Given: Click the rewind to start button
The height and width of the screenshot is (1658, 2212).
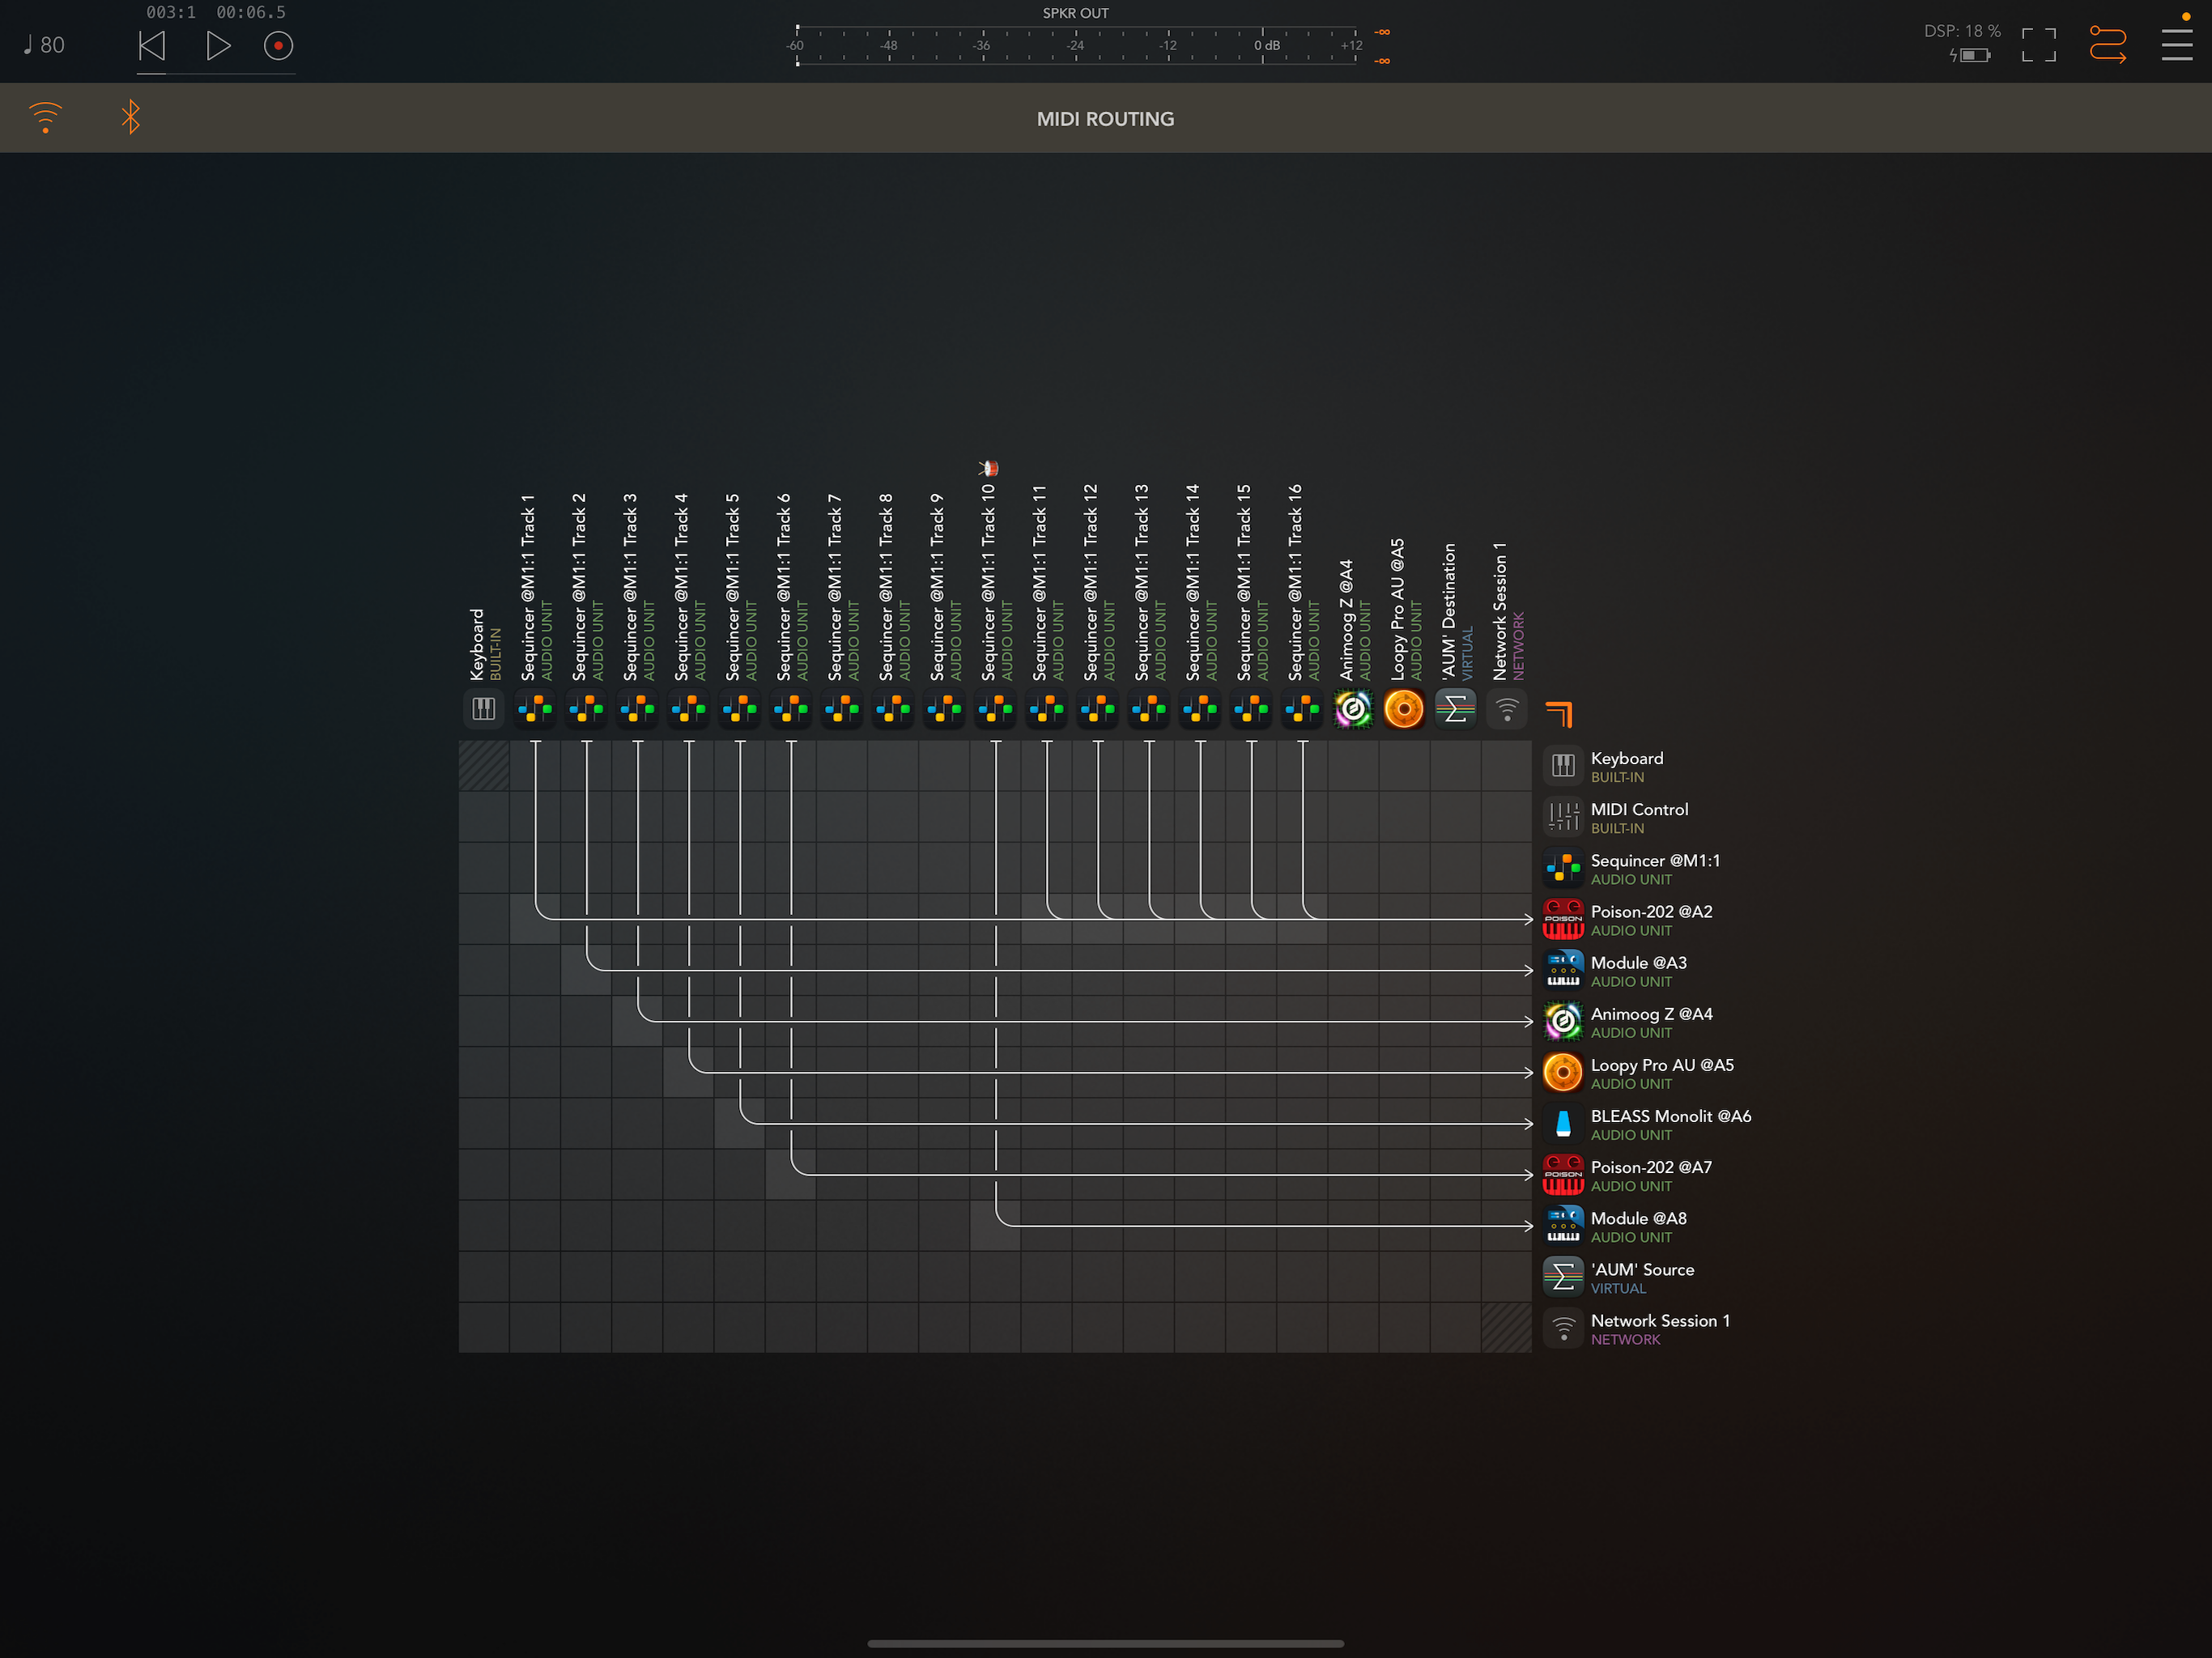Looking at the screenshot, I should (152, 46).
